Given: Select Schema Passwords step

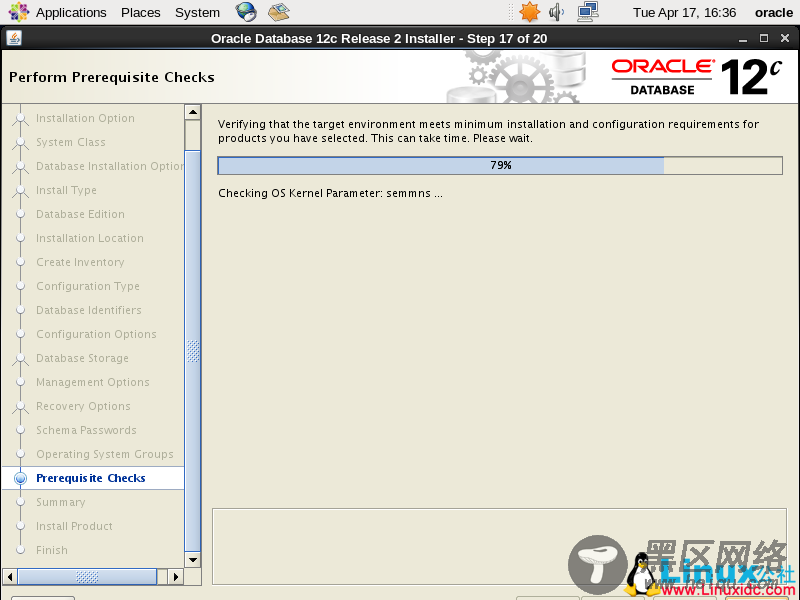Looking at the screenshot, I should click(x=86, y=430).
